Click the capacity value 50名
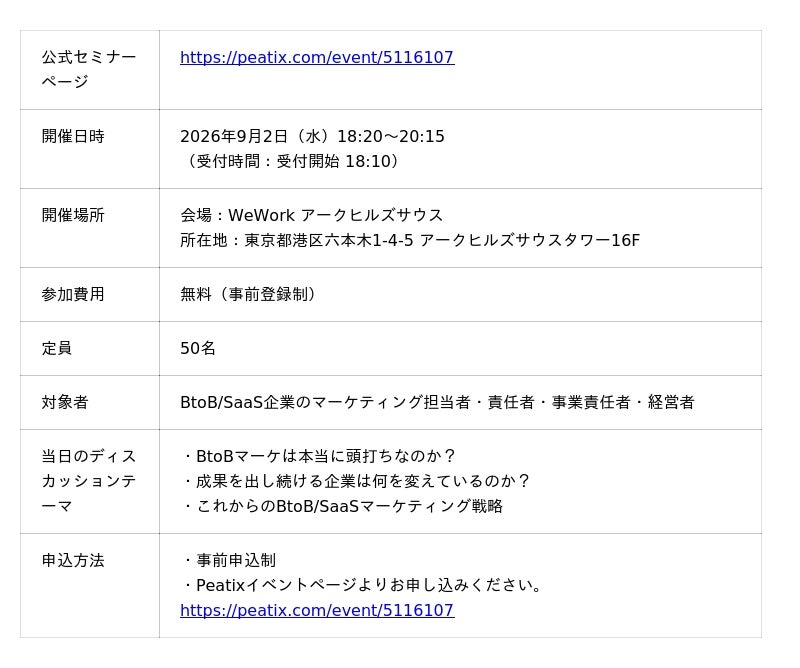 [x=198, y=349]
